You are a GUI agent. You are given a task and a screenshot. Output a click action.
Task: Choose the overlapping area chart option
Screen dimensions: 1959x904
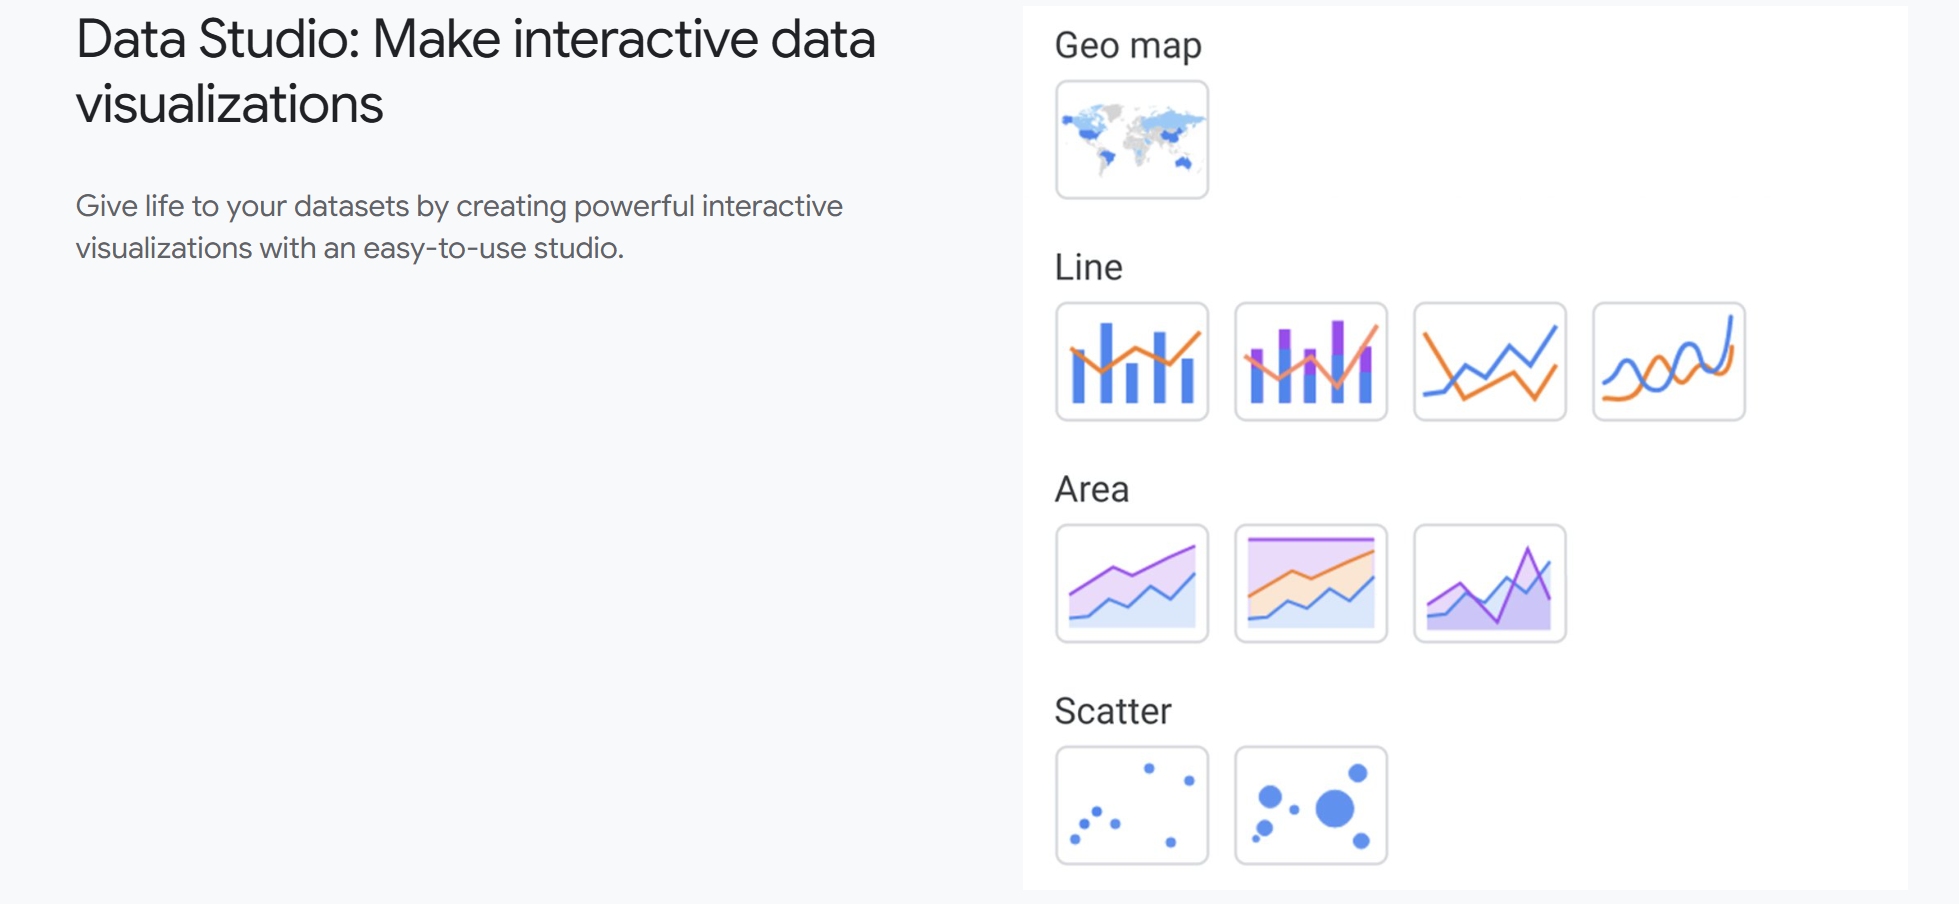(x=1489, y=583)
